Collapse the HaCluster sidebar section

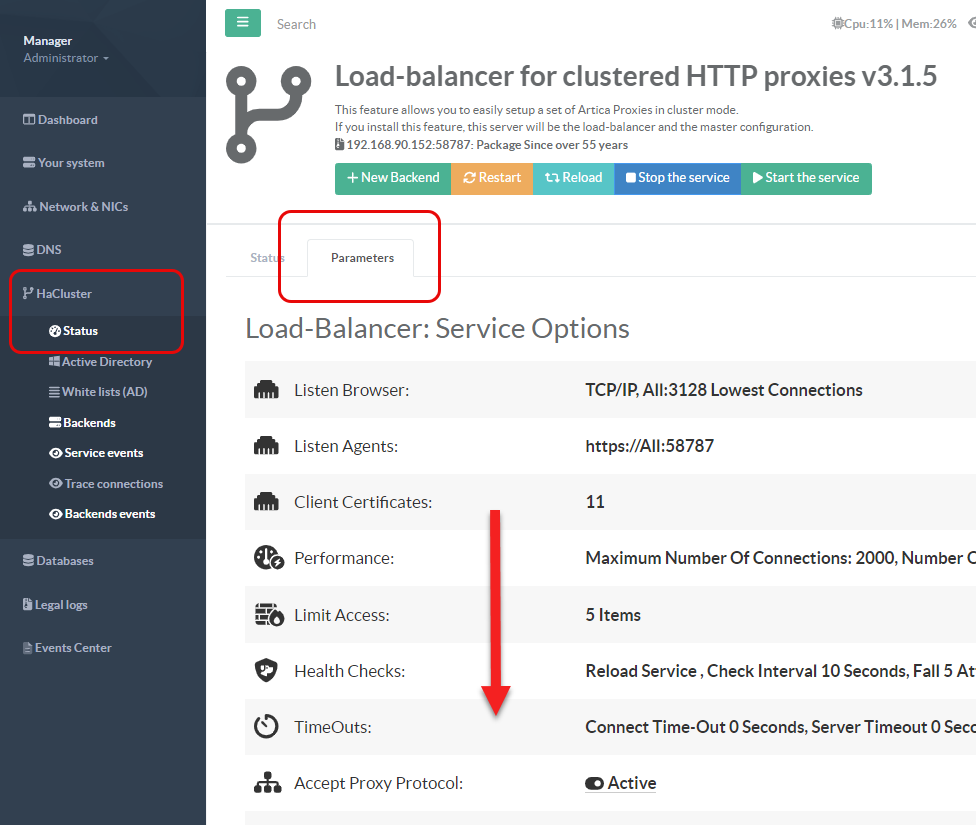point(64,293)
